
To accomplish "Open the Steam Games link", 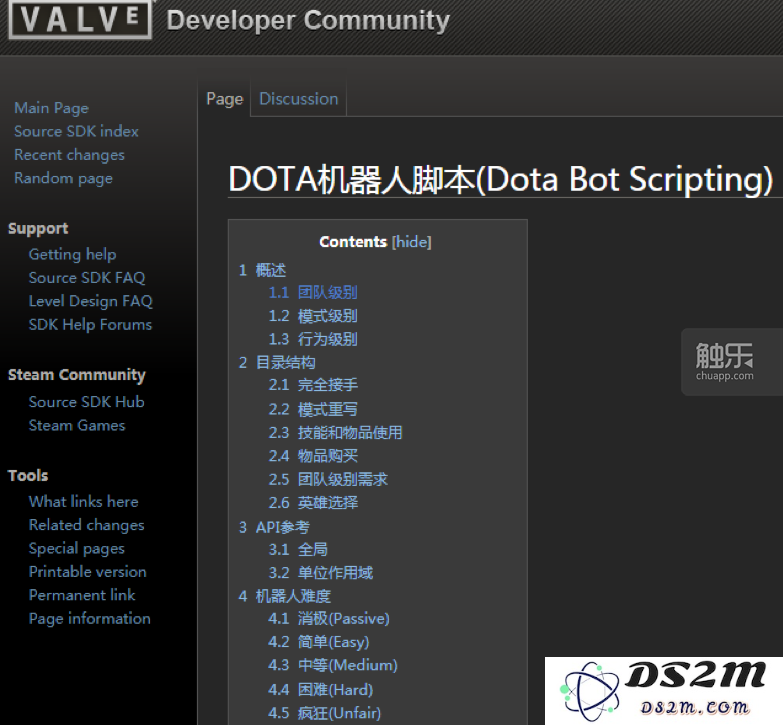I will click(x=77, y=425).
